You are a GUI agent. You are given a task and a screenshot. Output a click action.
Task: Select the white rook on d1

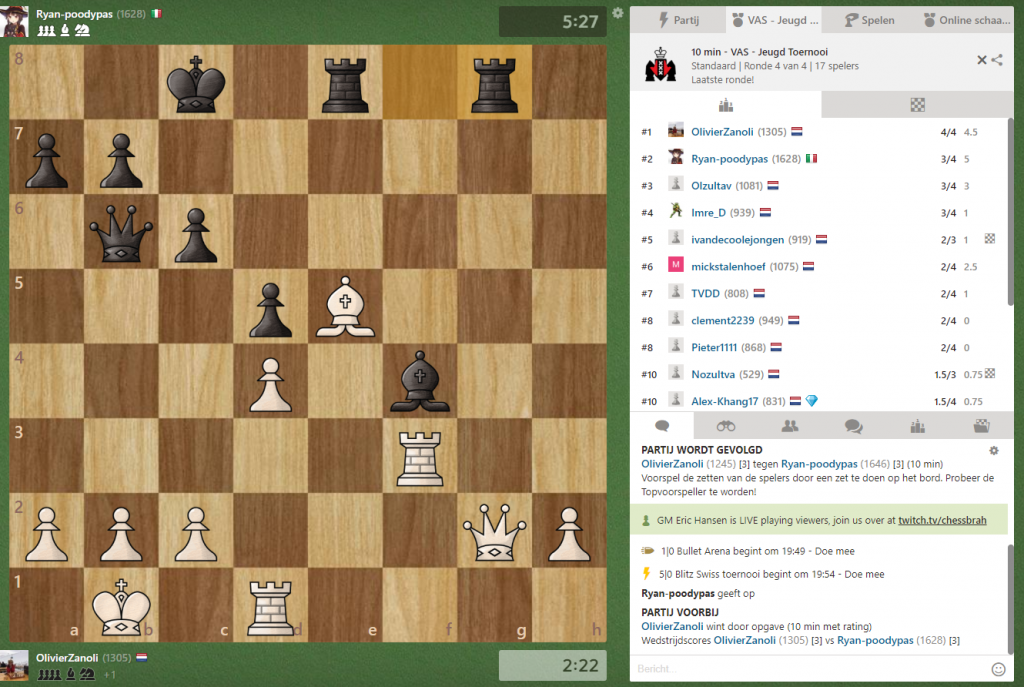click(x=270, y=607)
